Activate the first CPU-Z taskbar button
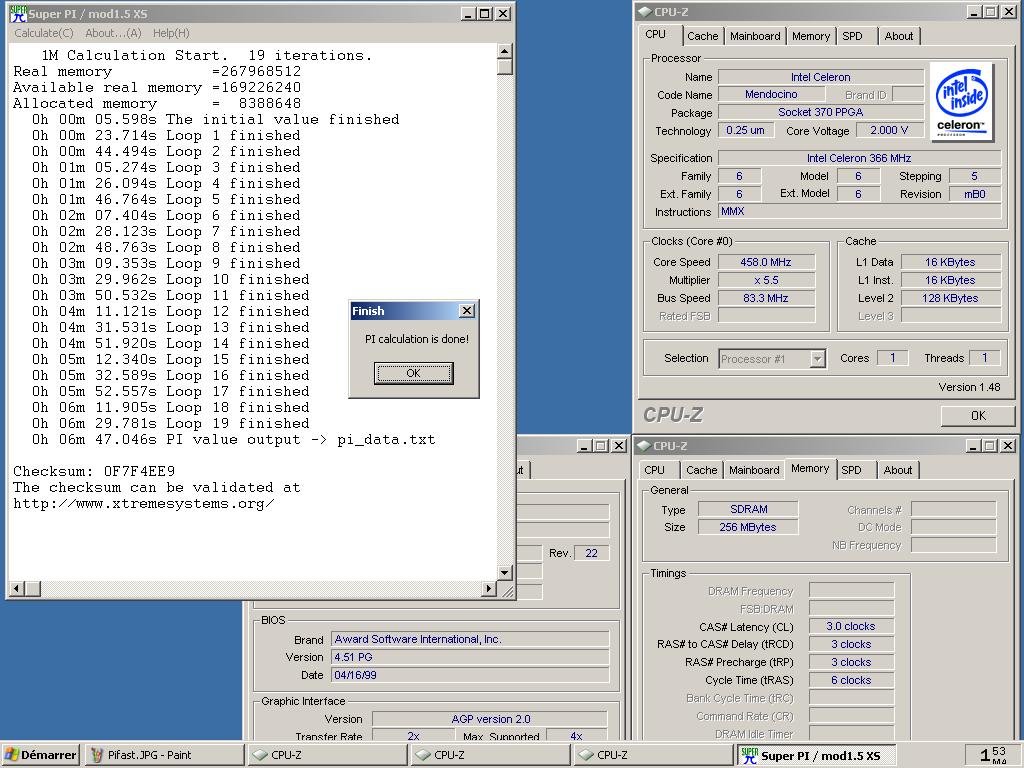The width and height of the screenshot is (1024, 768). 327,755
